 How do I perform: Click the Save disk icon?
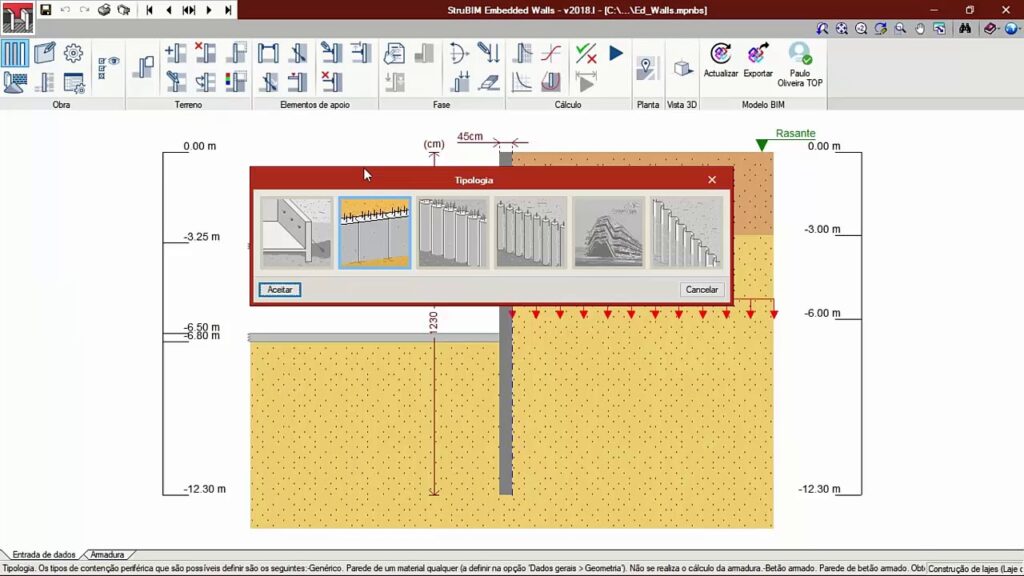(45, 10)
